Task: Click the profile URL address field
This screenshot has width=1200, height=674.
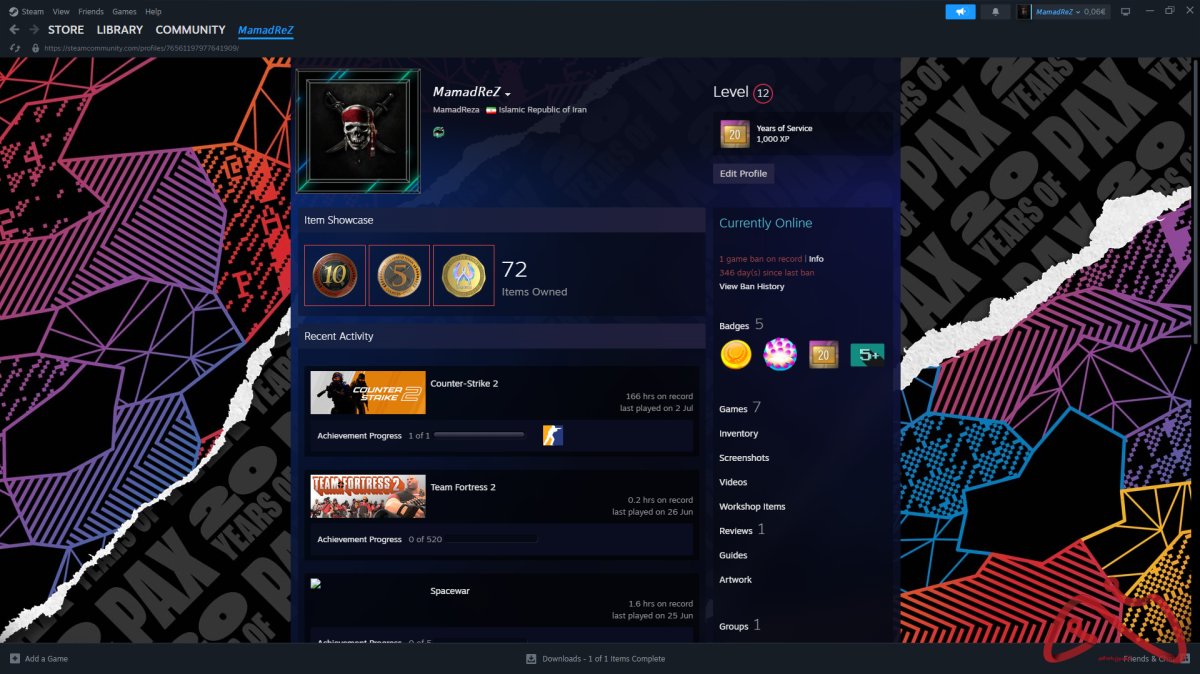Action: 142,48
